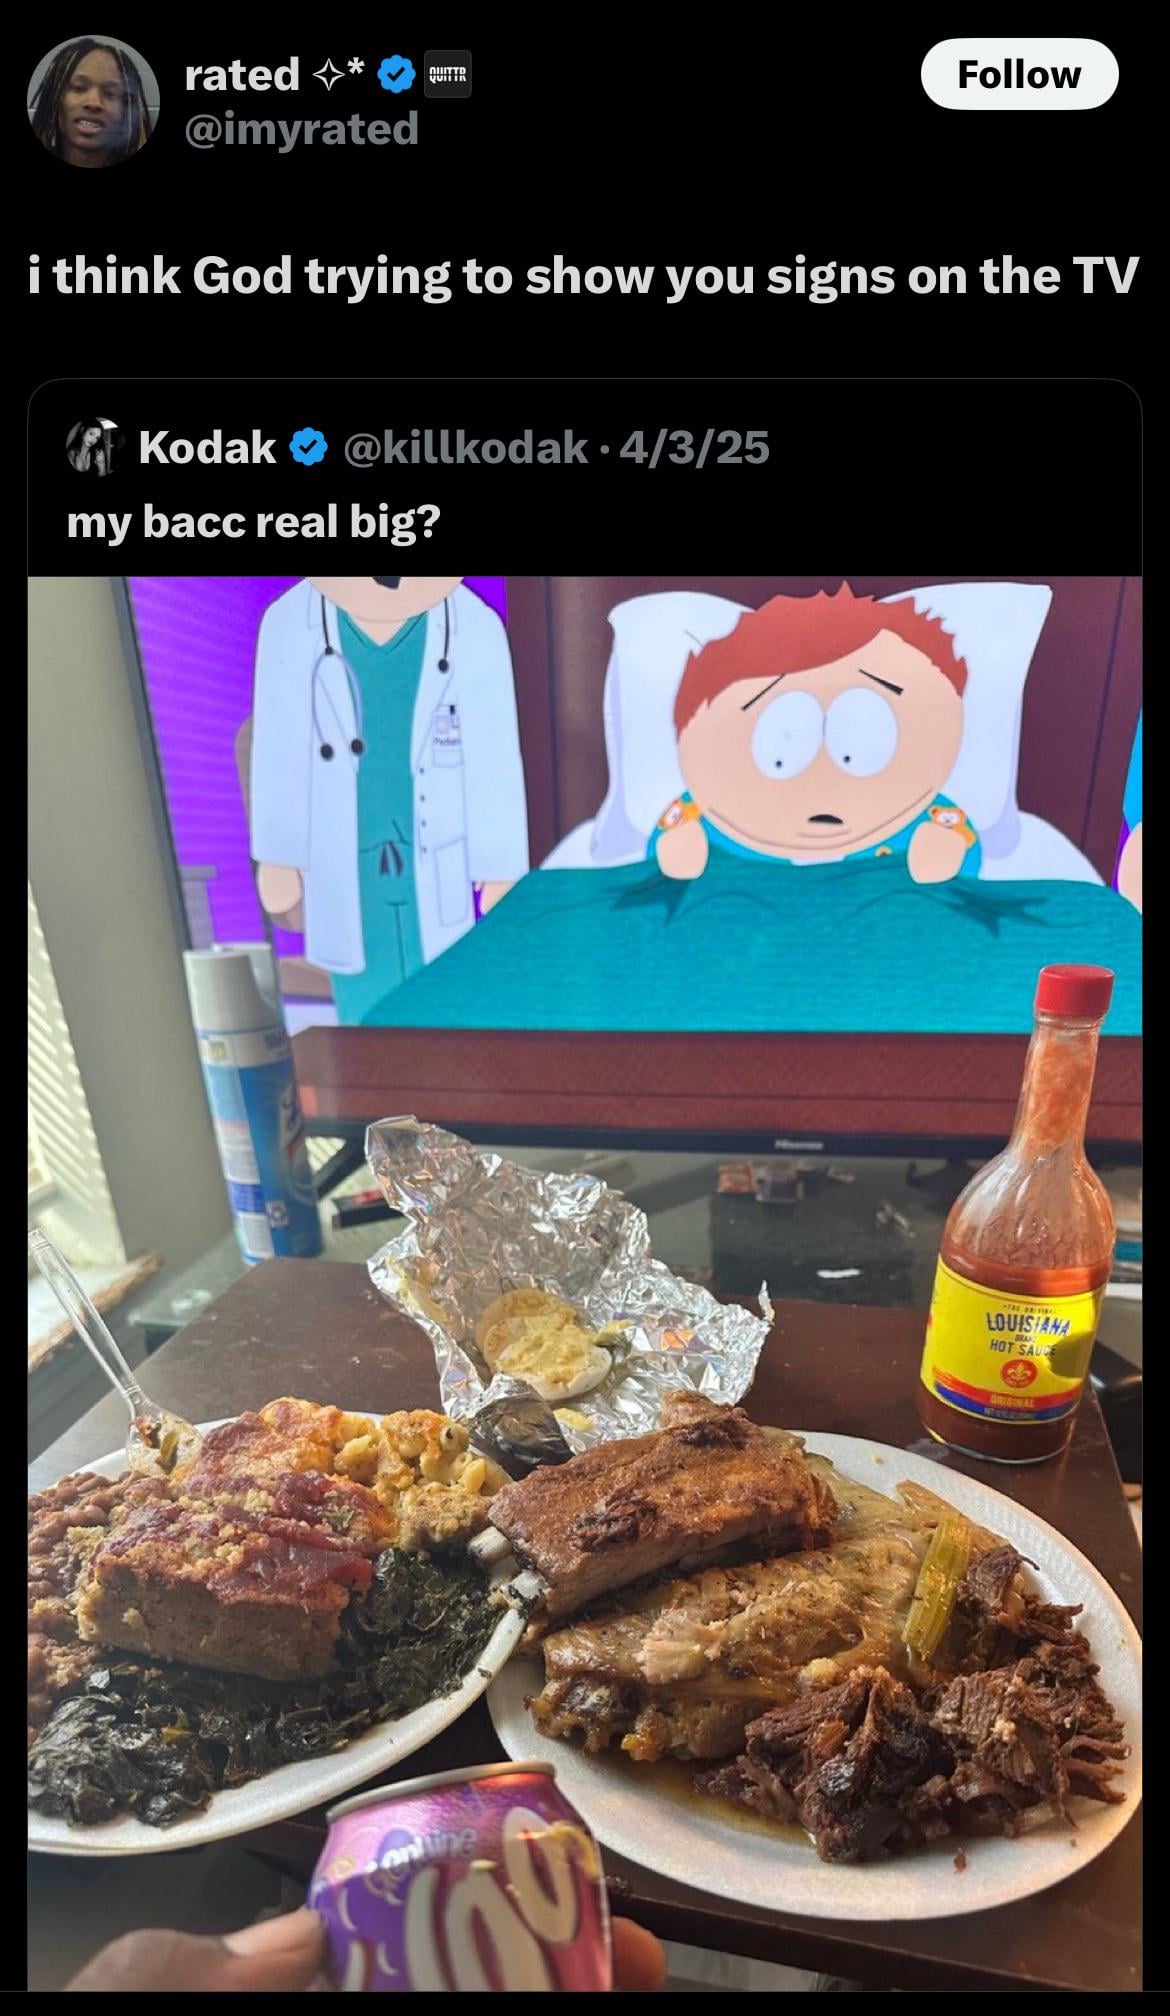Open the QUITTR affiliate badge

coord(448,75)
